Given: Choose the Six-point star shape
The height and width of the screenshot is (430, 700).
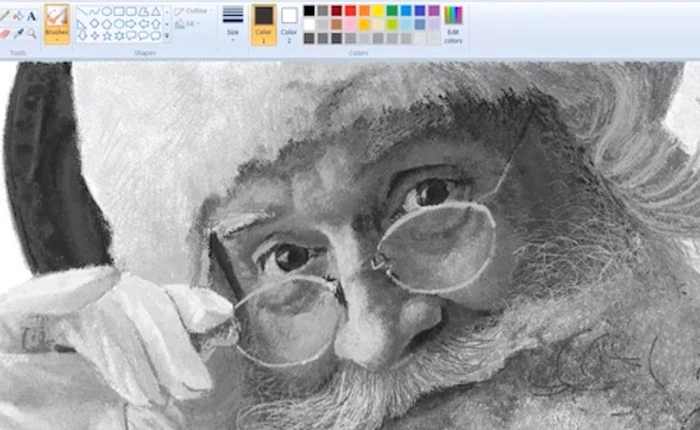Looking at the screenshot, I should tap(119, 36).
